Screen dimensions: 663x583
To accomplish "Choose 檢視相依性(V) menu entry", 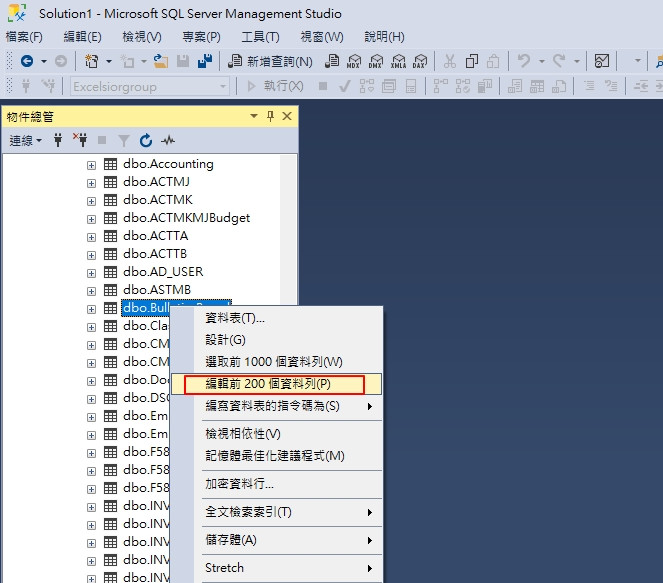I will click(x=277, y=434).
